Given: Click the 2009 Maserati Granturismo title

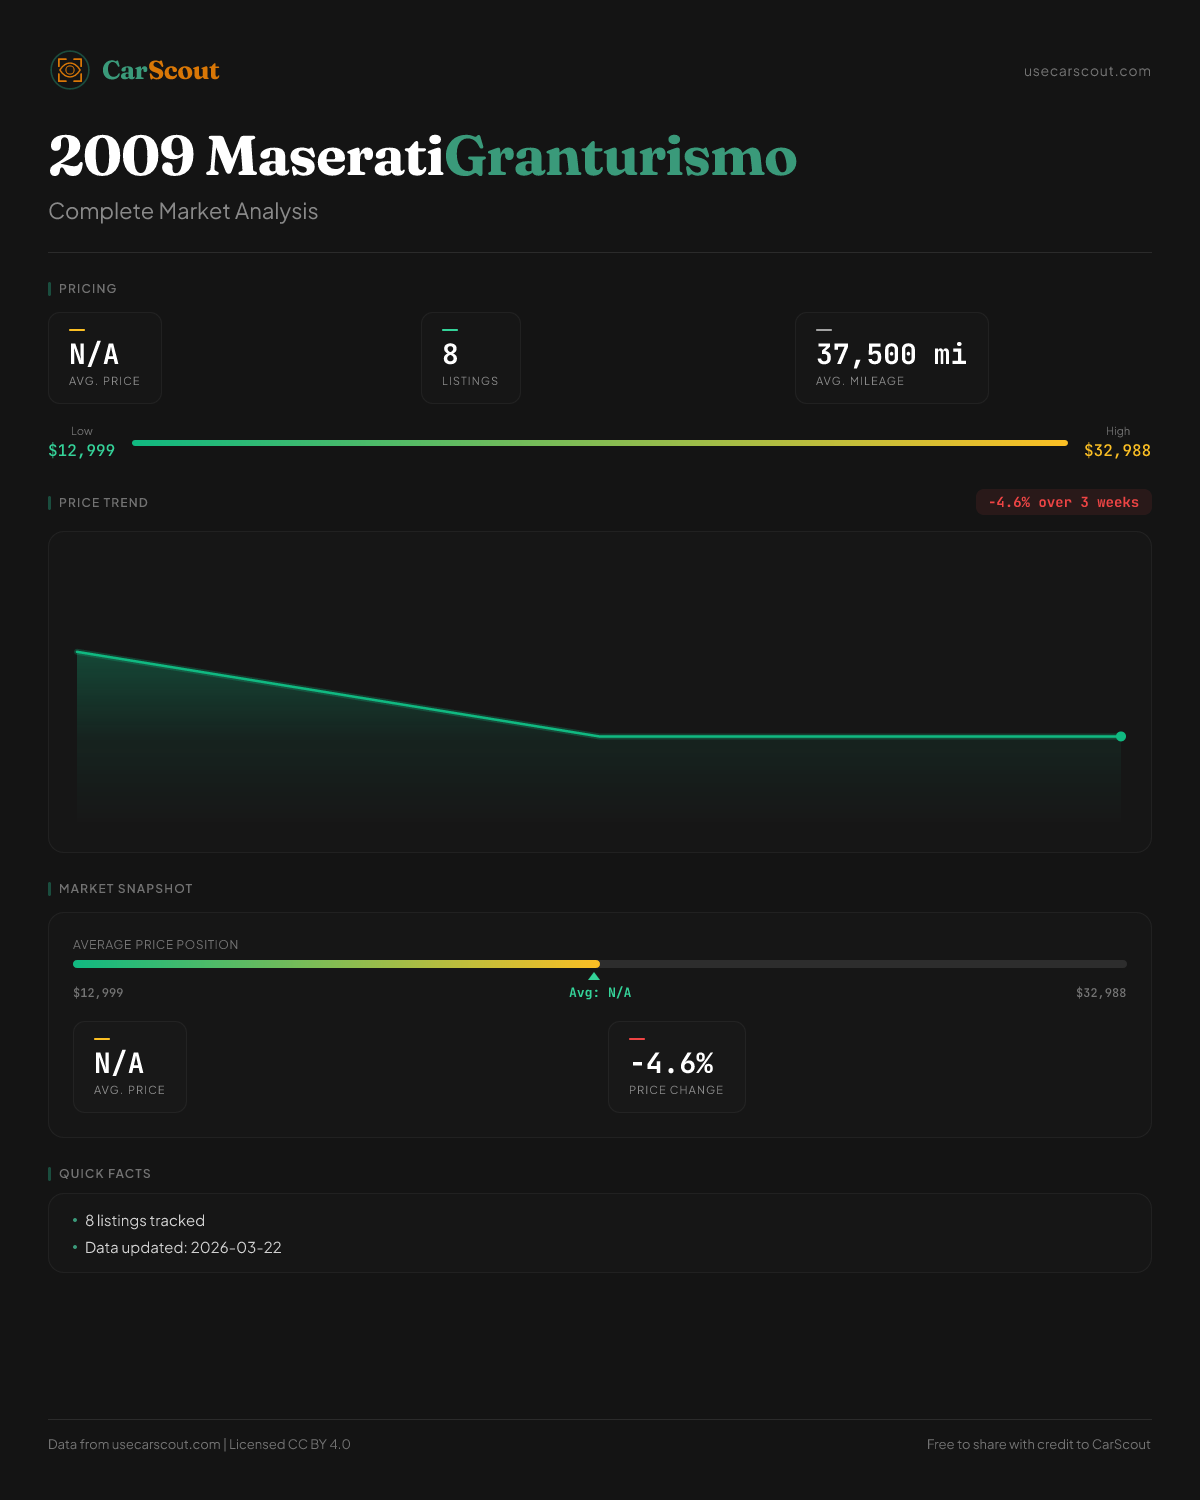Looking at the screenshot, I should pyautogui.click(x=422, y=157).
